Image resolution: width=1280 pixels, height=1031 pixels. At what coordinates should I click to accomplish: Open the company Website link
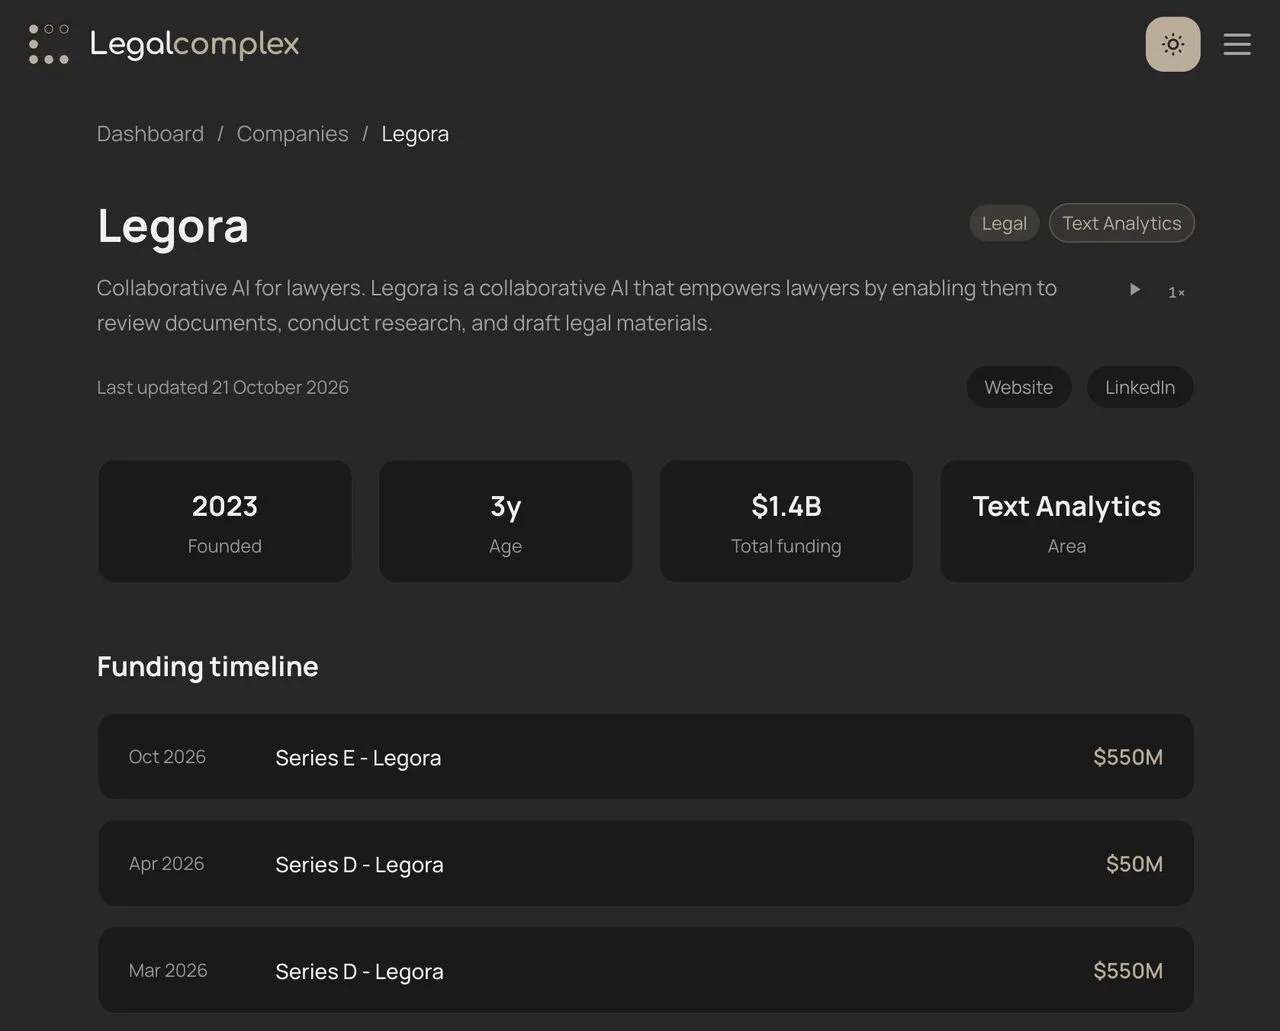(x=1018, y=387)
